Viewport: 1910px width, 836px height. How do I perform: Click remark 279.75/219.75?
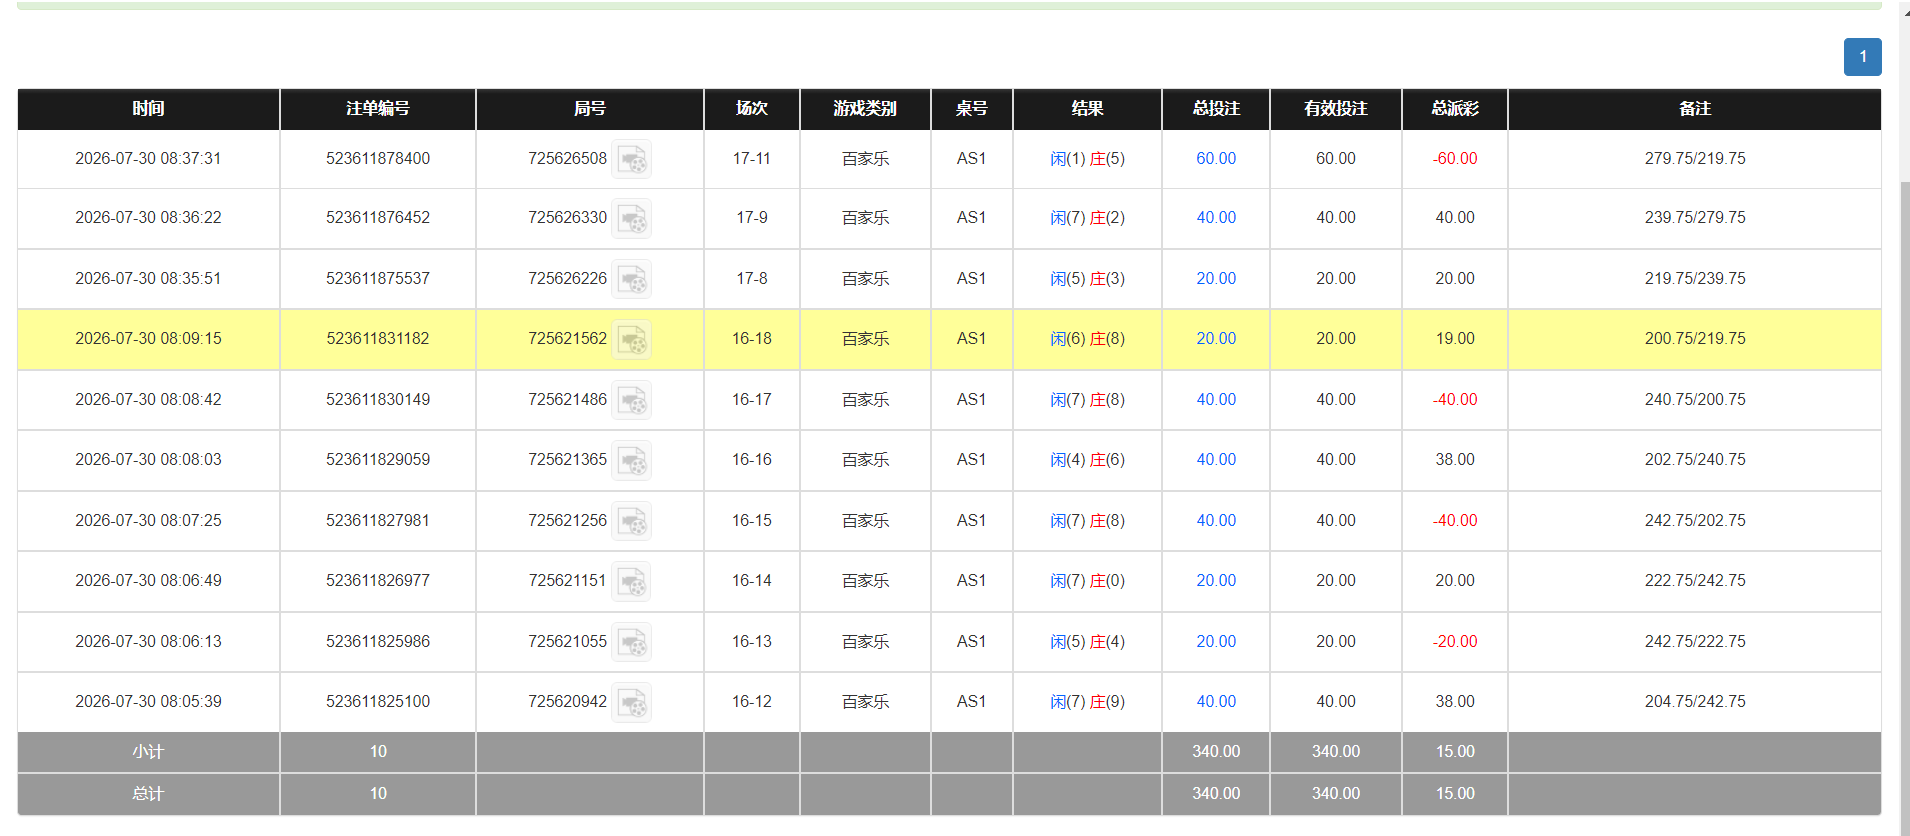[x=1695, y=159]
